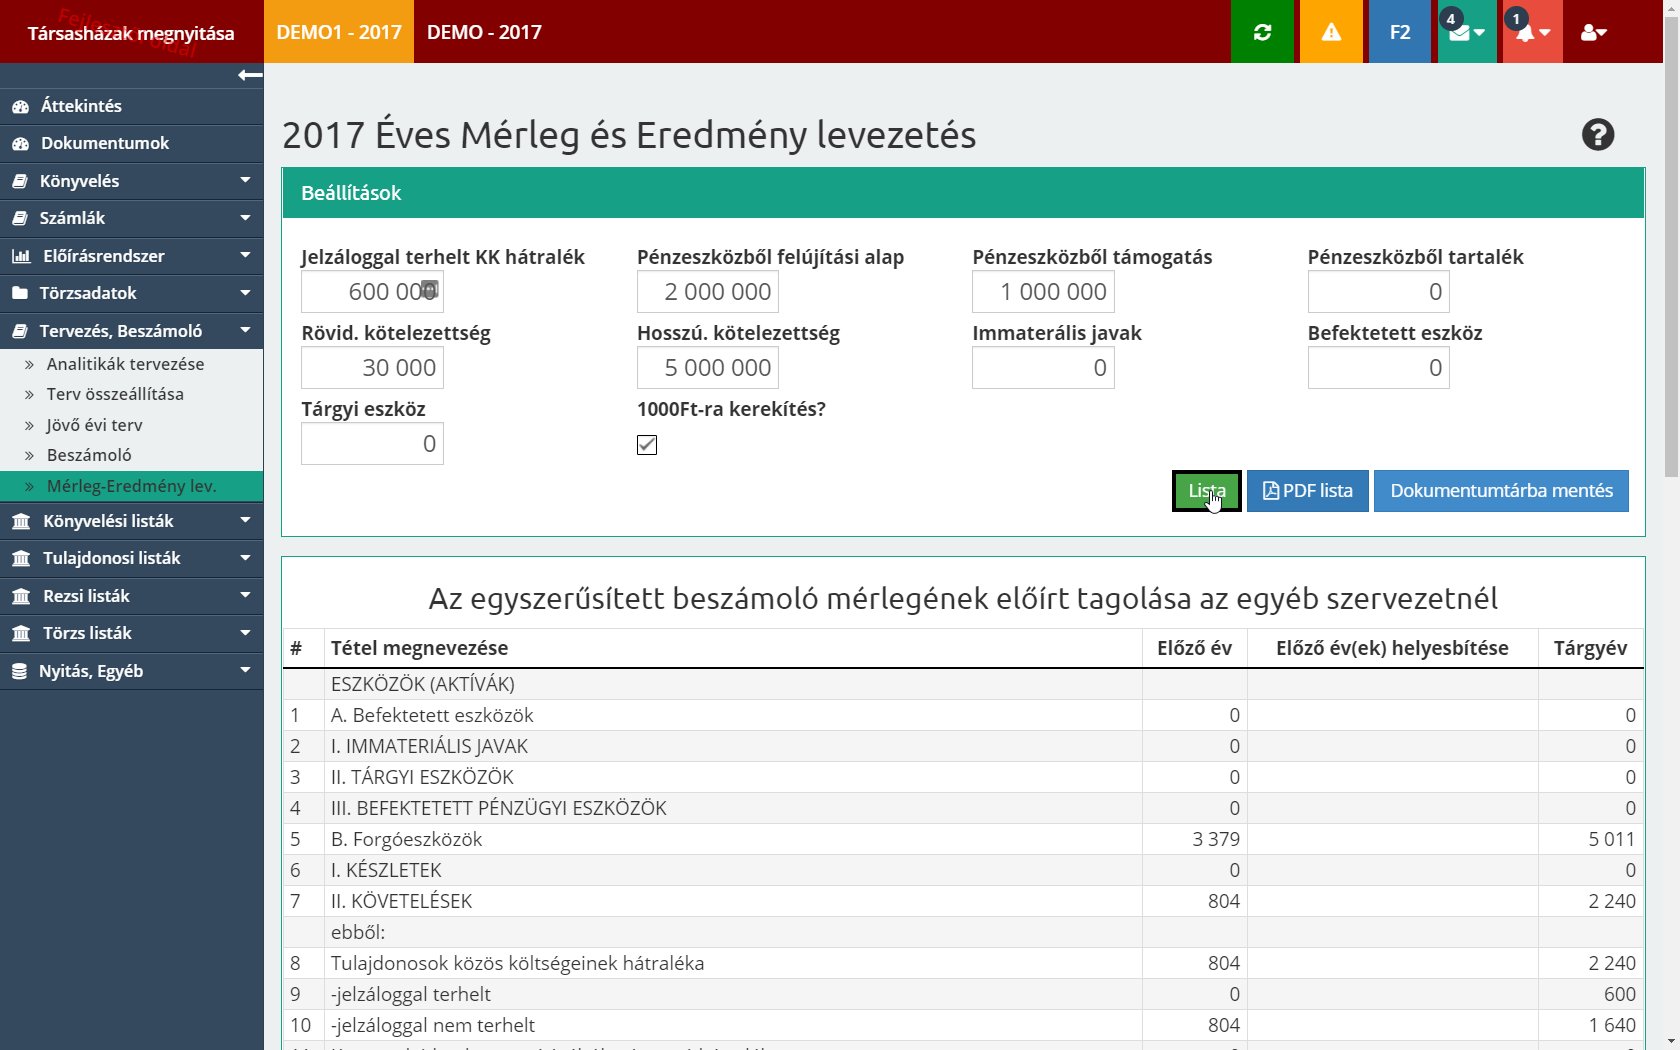Image resolution: width=1680 pixels, height=1050 pixels.
Task: Click the green refresh icon
Action: pyautogui.click(x=1262, y=32)
